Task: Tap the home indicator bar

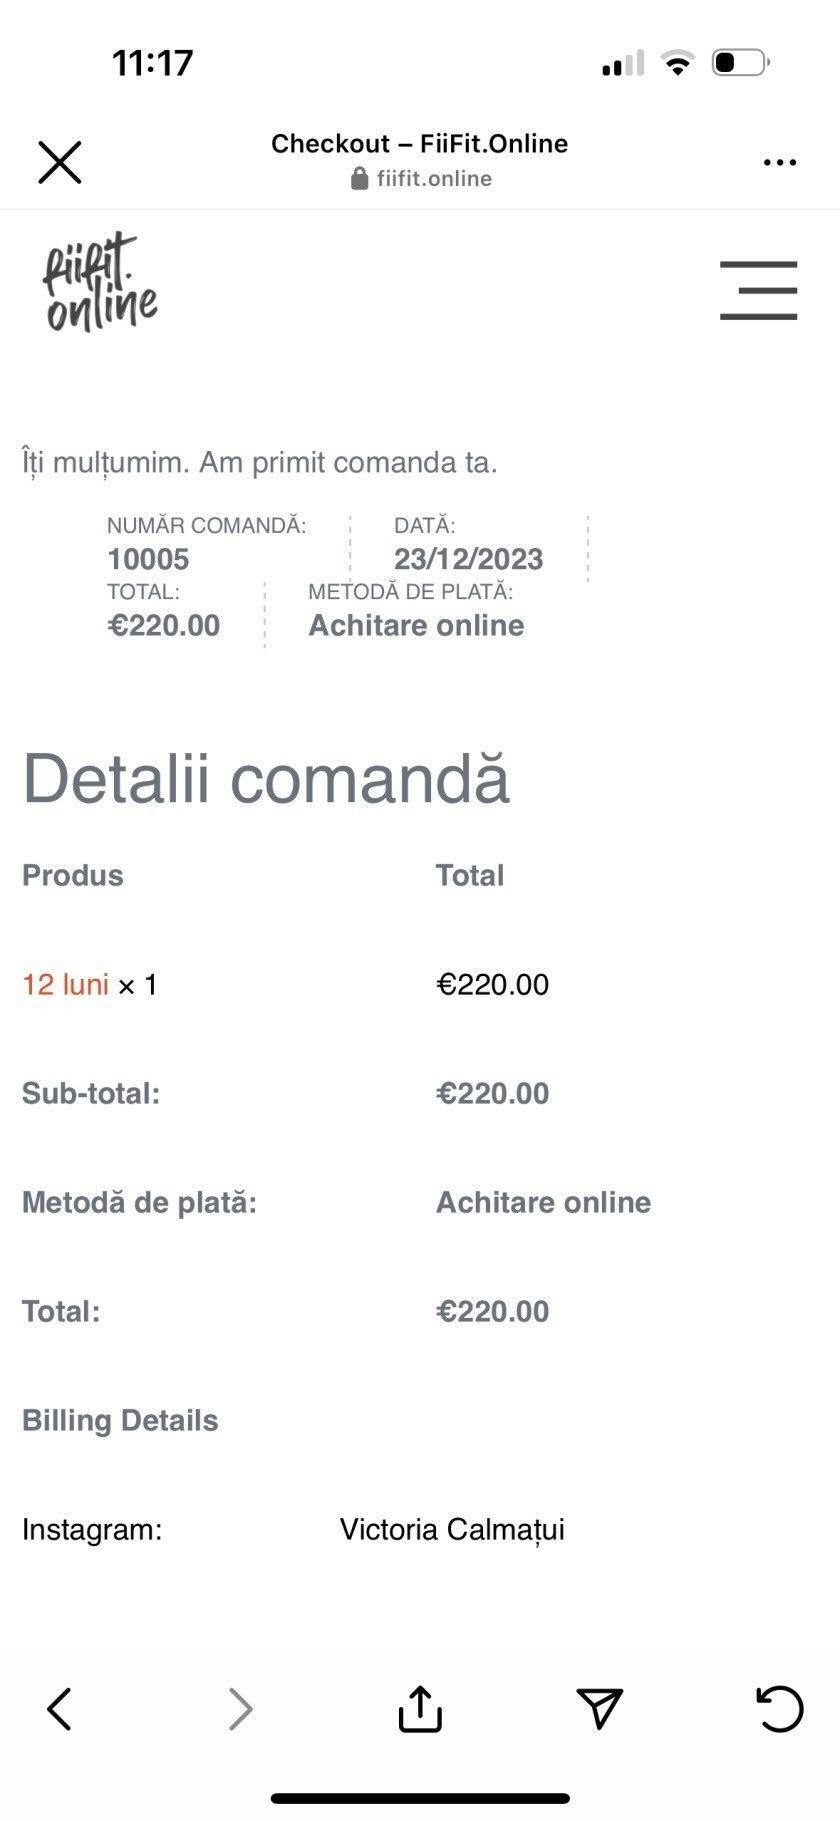Action: pos(420,1798)
